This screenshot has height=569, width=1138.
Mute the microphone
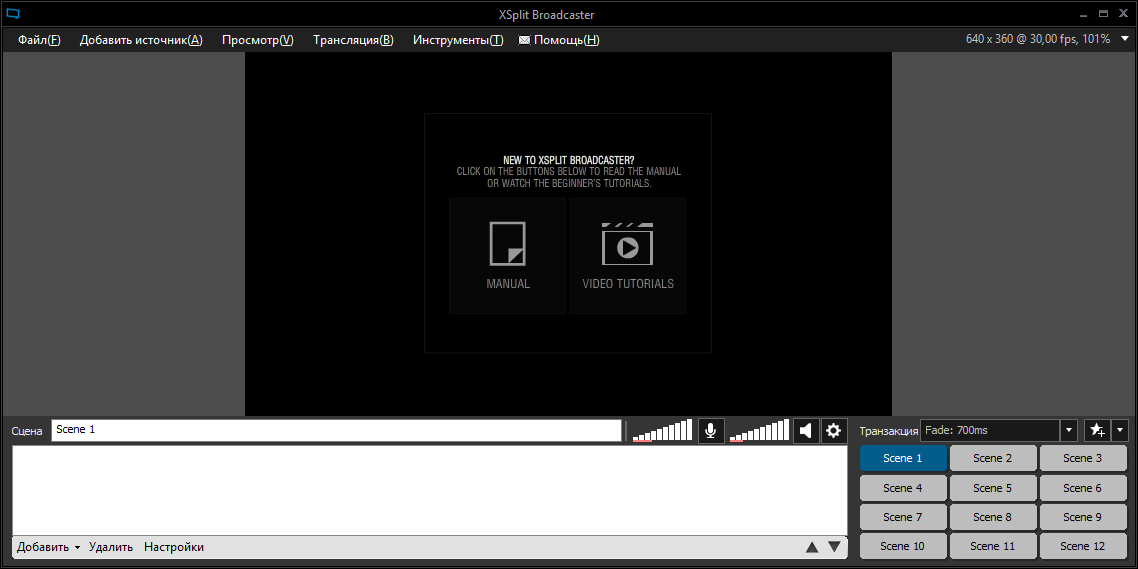point(711,430)
